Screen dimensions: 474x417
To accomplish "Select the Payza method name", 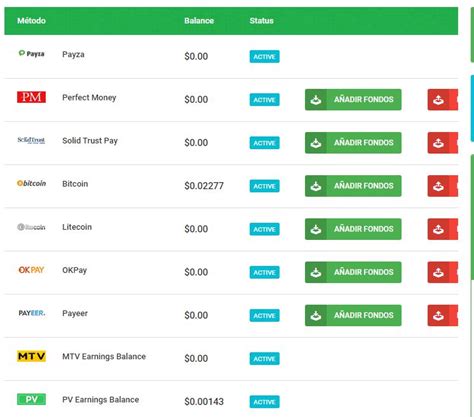I will tap(73, 54).
